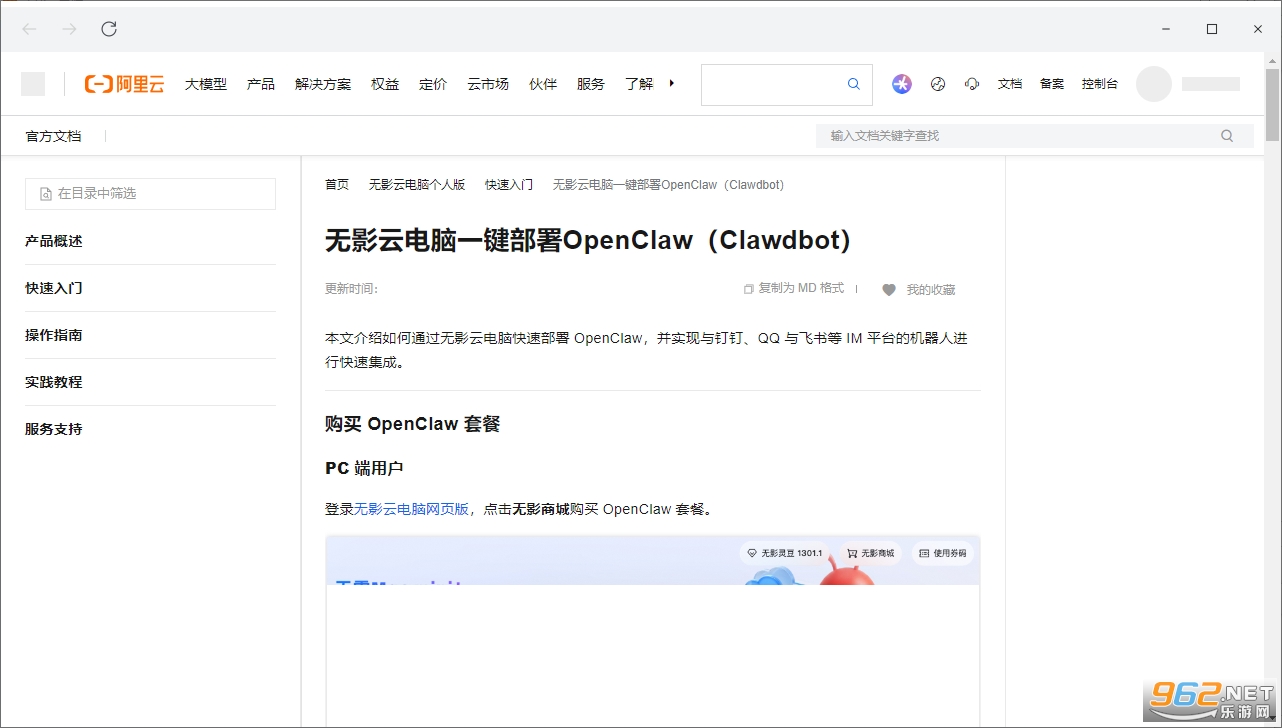Click the 无影云电脑个人版 breadcrumb
Screen dimensions: 1282x728
click(x=417, y=185)
